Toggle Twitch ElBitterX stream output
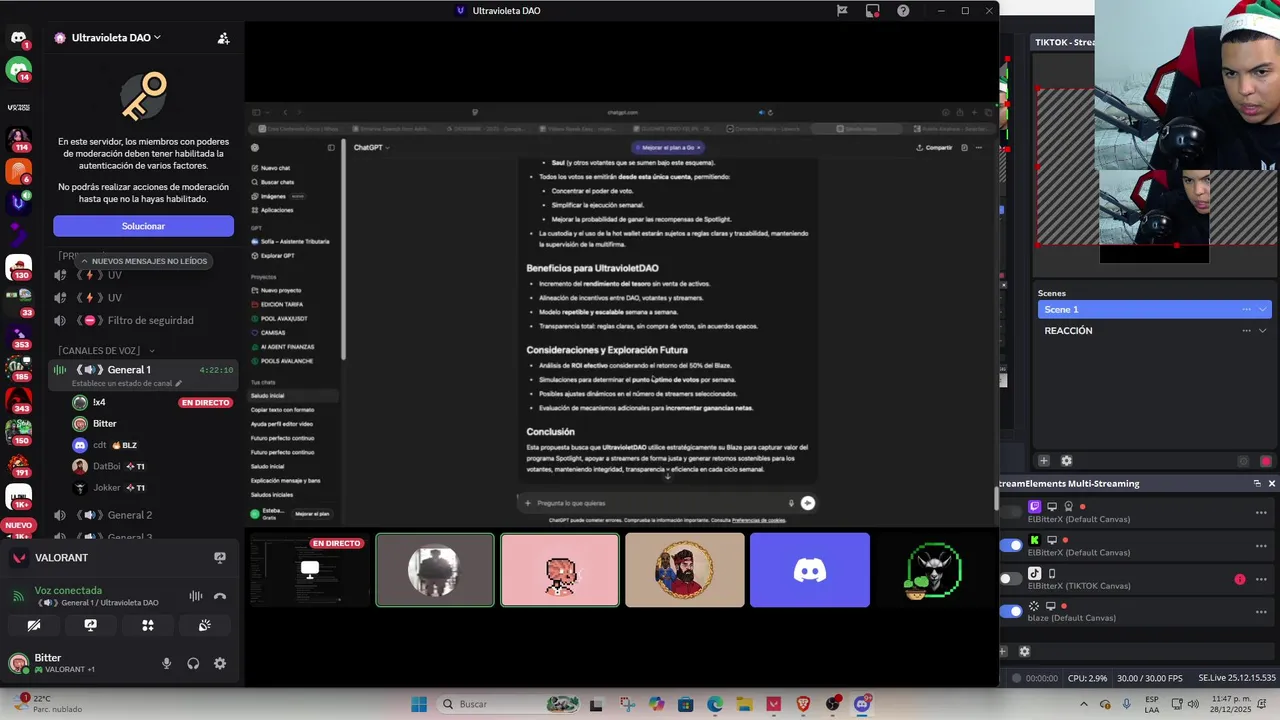This screenshot has width=1280, height=720. coord(1012,513)
